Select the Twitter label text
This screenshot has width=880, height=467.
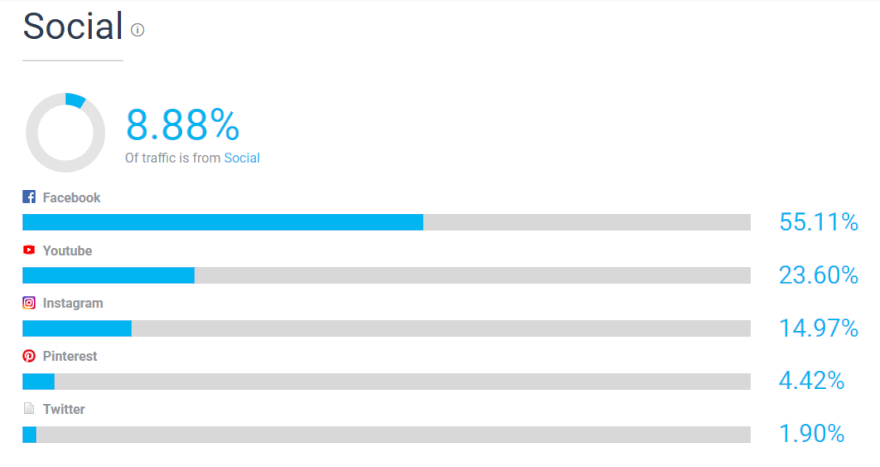(x=63, y=409)
